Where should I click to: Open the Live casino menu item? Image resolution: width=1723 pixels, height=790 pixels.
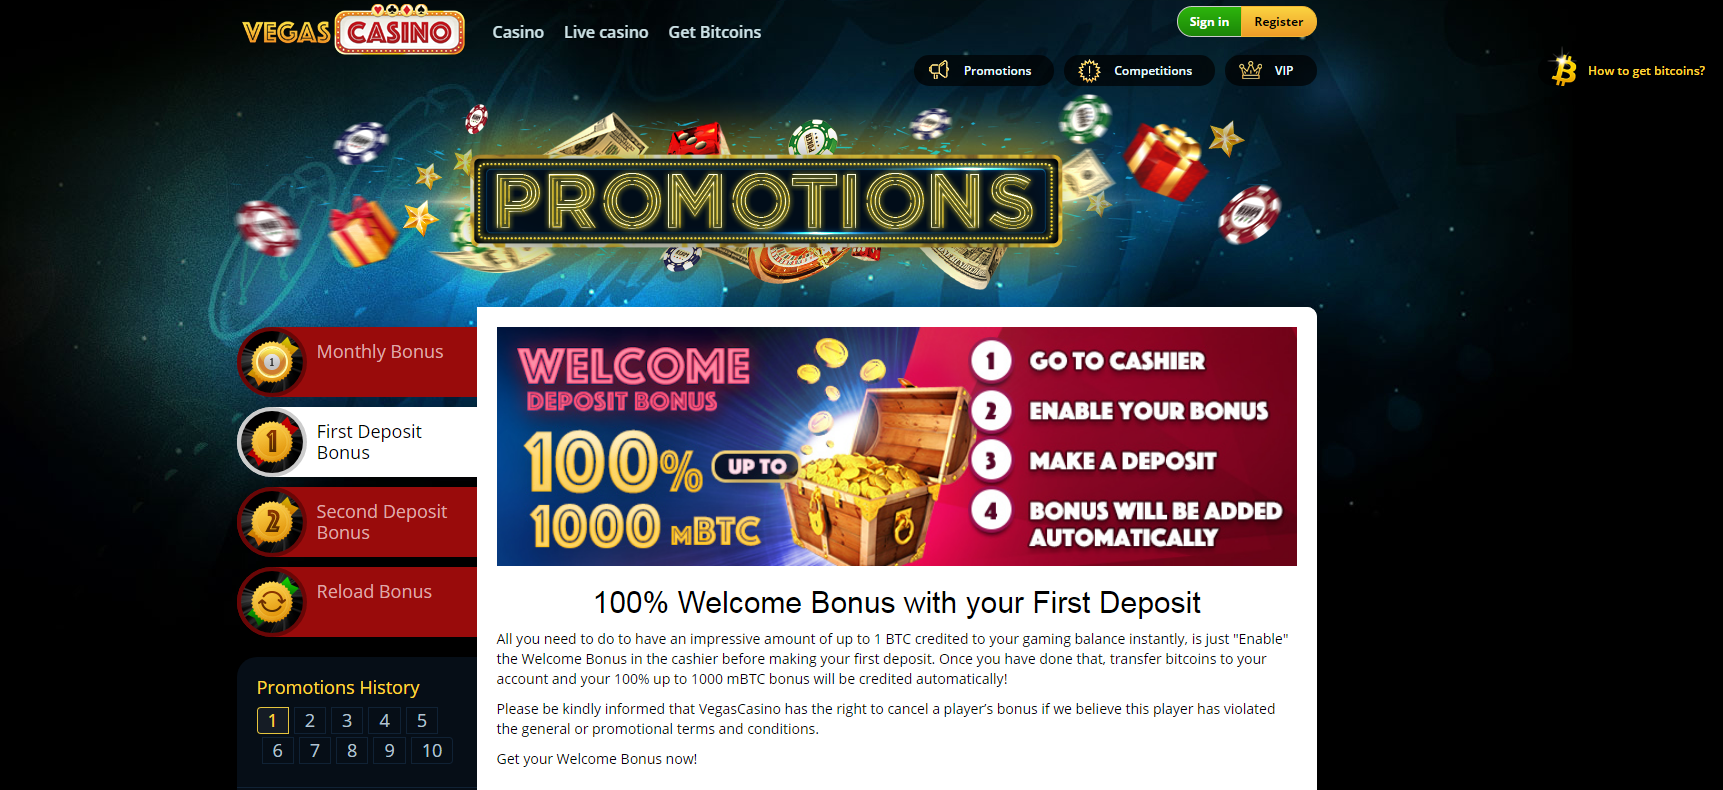pyautogui.click(x=606, y=32)
